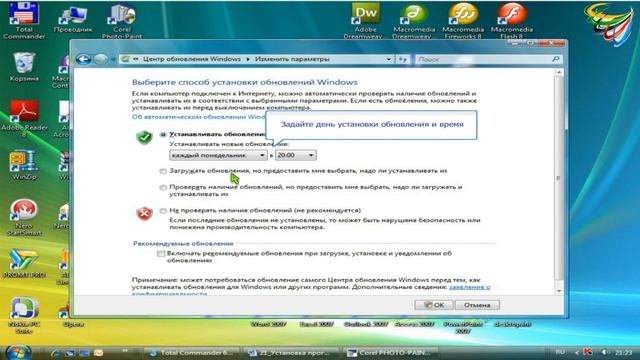640x360 pixels.
Task: Switch to Corel PHOTO-PAINT taskbar button
Action: 391,353
